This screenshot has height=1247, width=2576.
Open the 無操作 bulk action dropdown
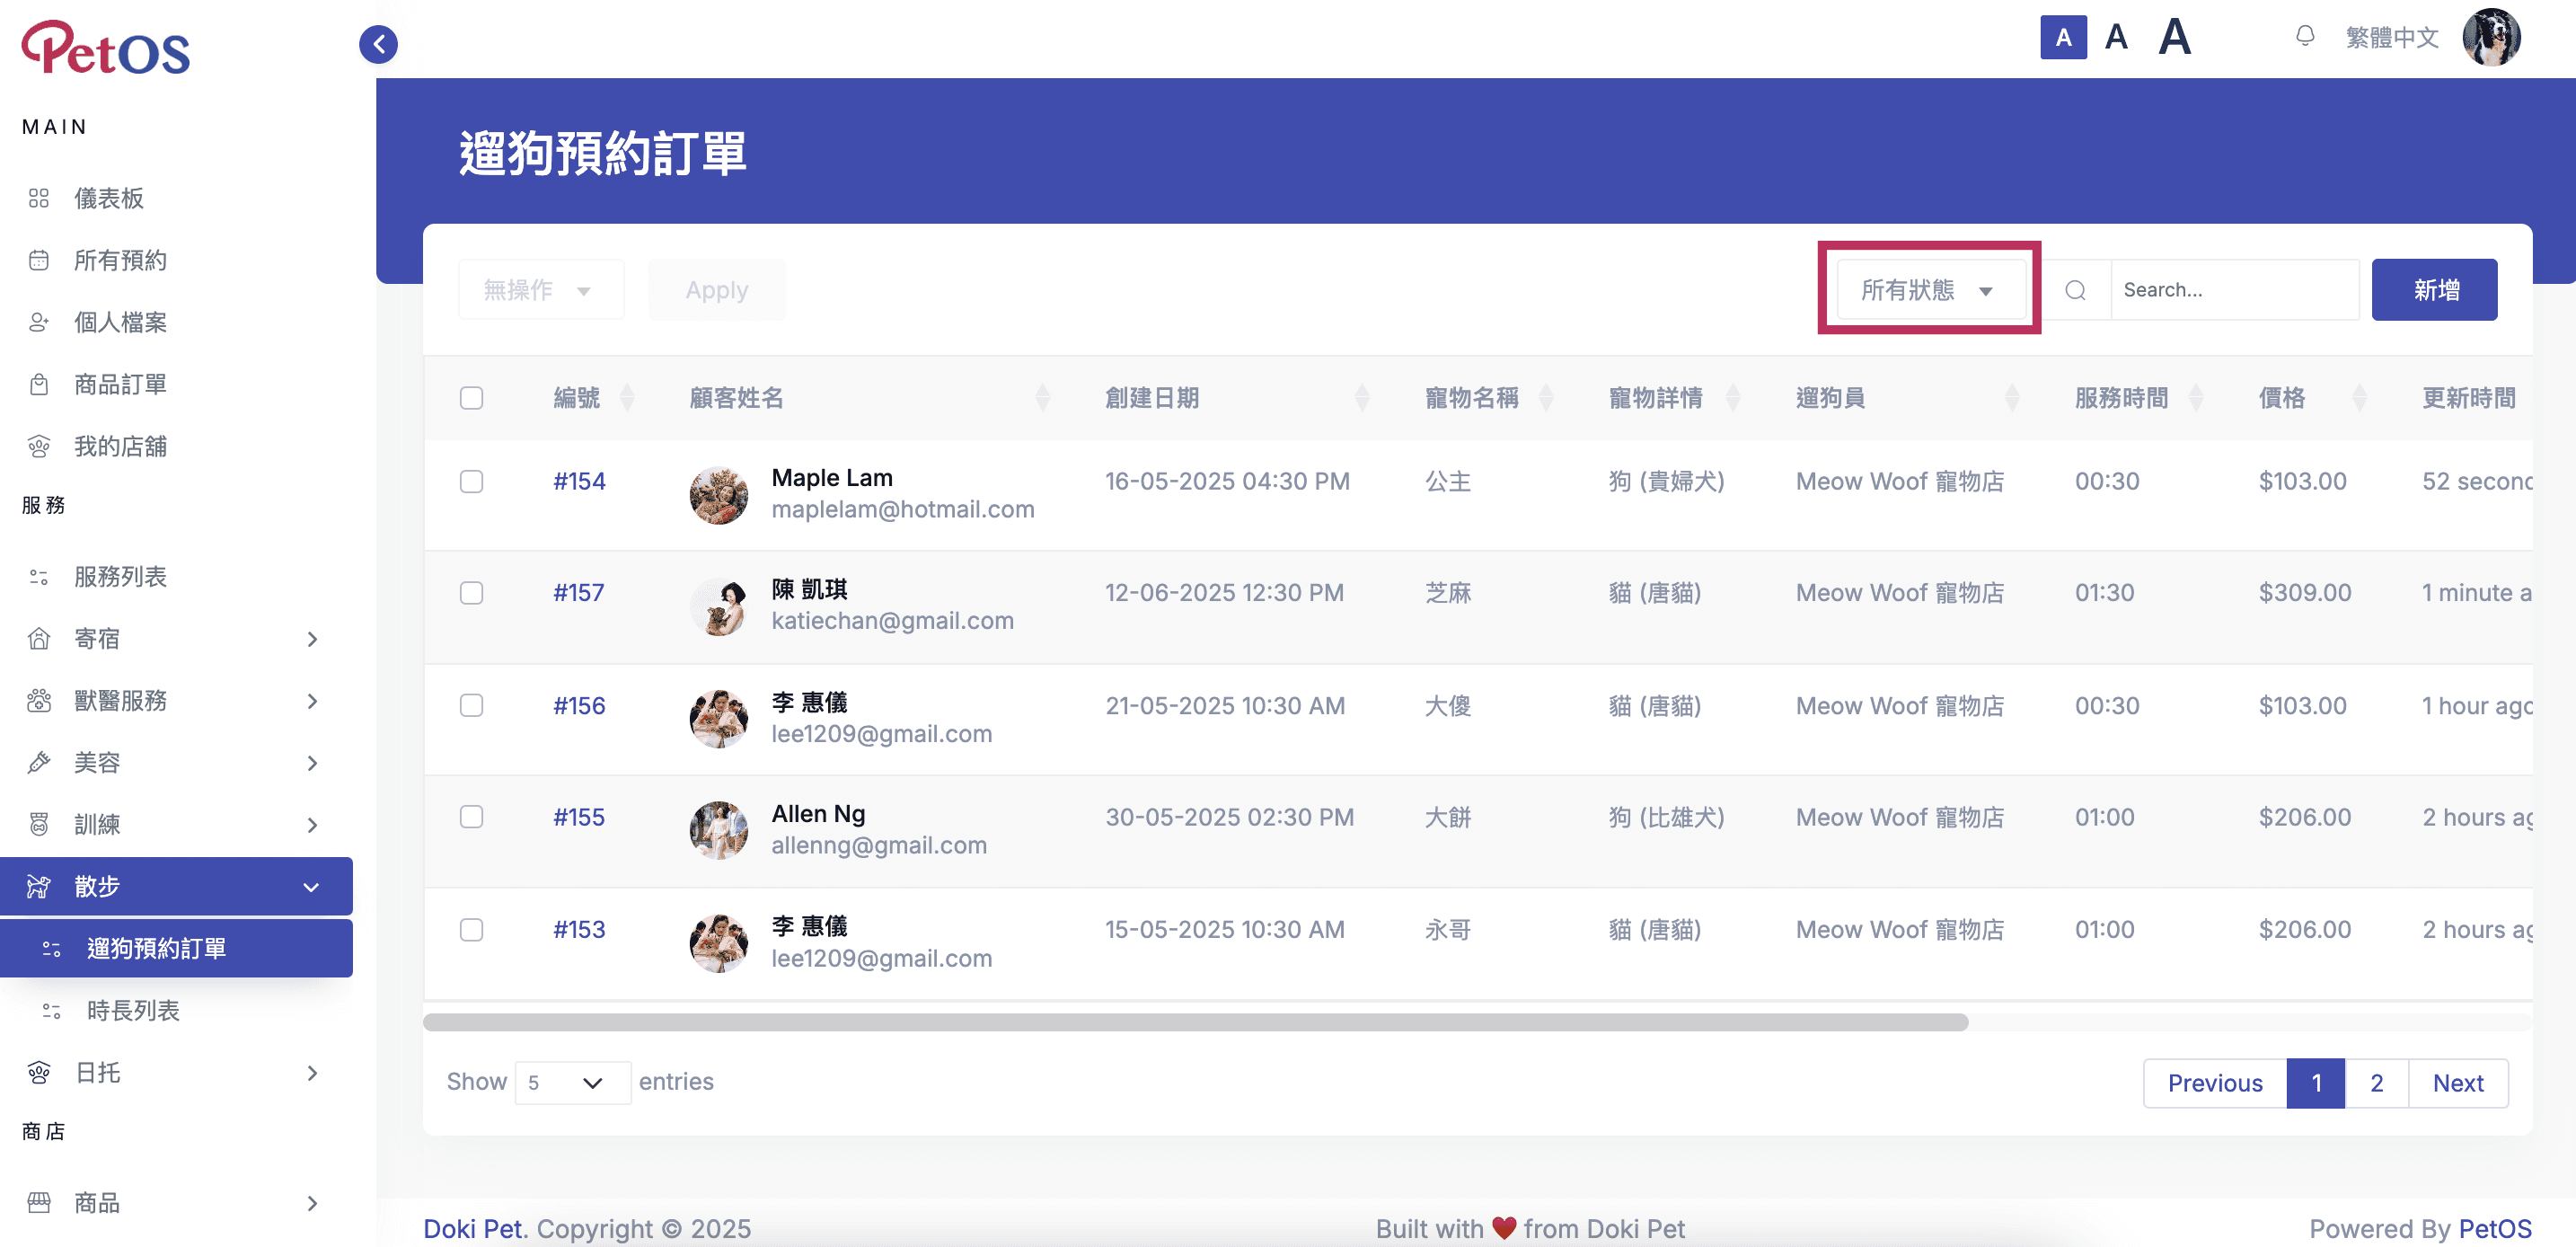(541, 290)
